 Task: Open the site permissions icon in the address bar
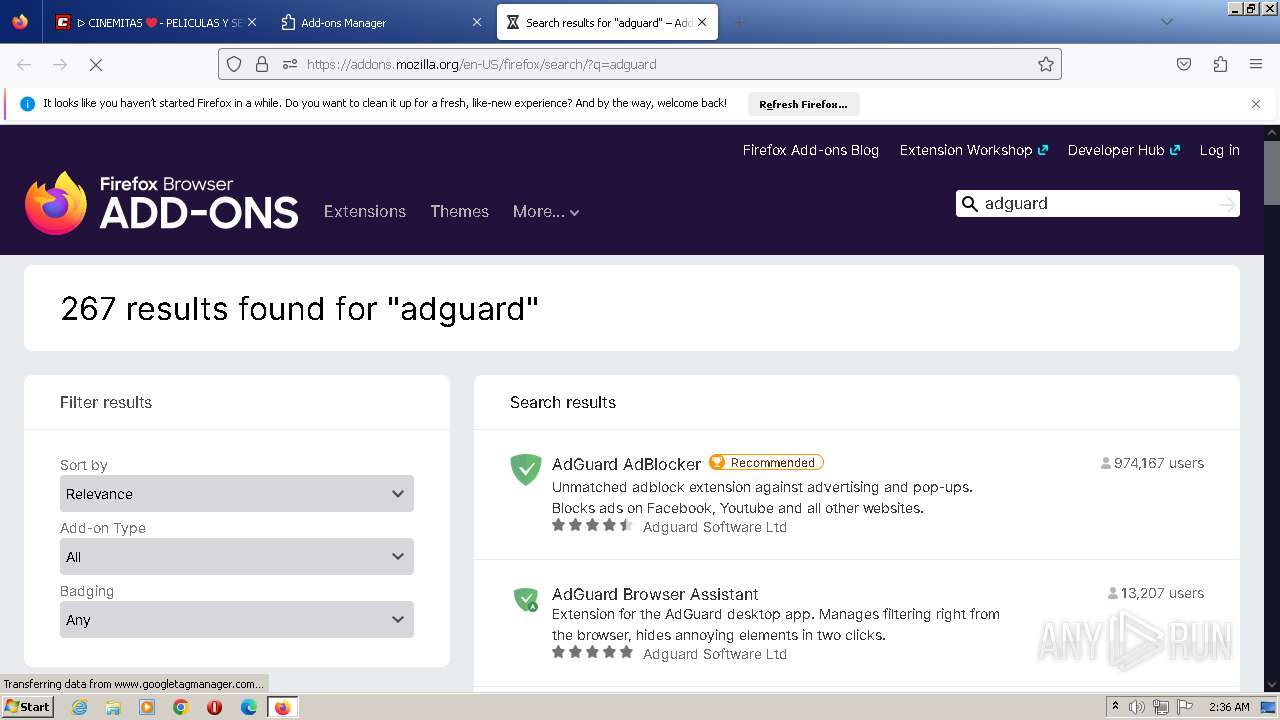coord(290,64)
